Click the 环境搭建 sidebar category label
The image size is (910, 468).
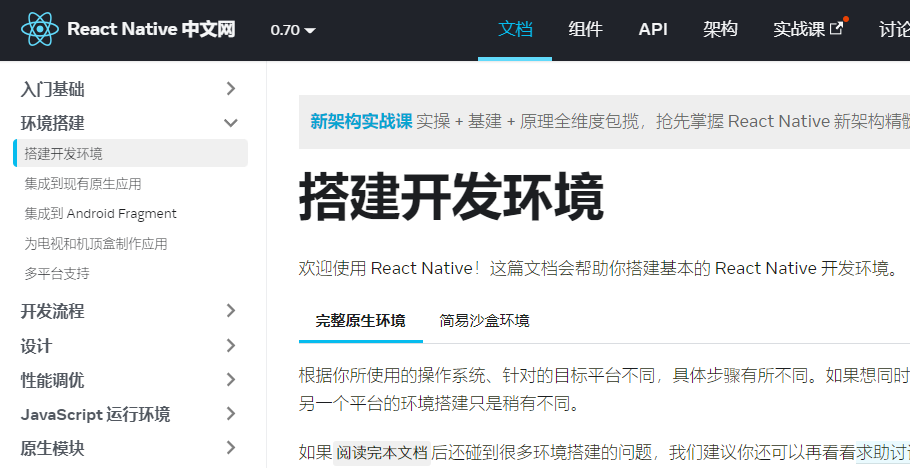tap(52, 123)
